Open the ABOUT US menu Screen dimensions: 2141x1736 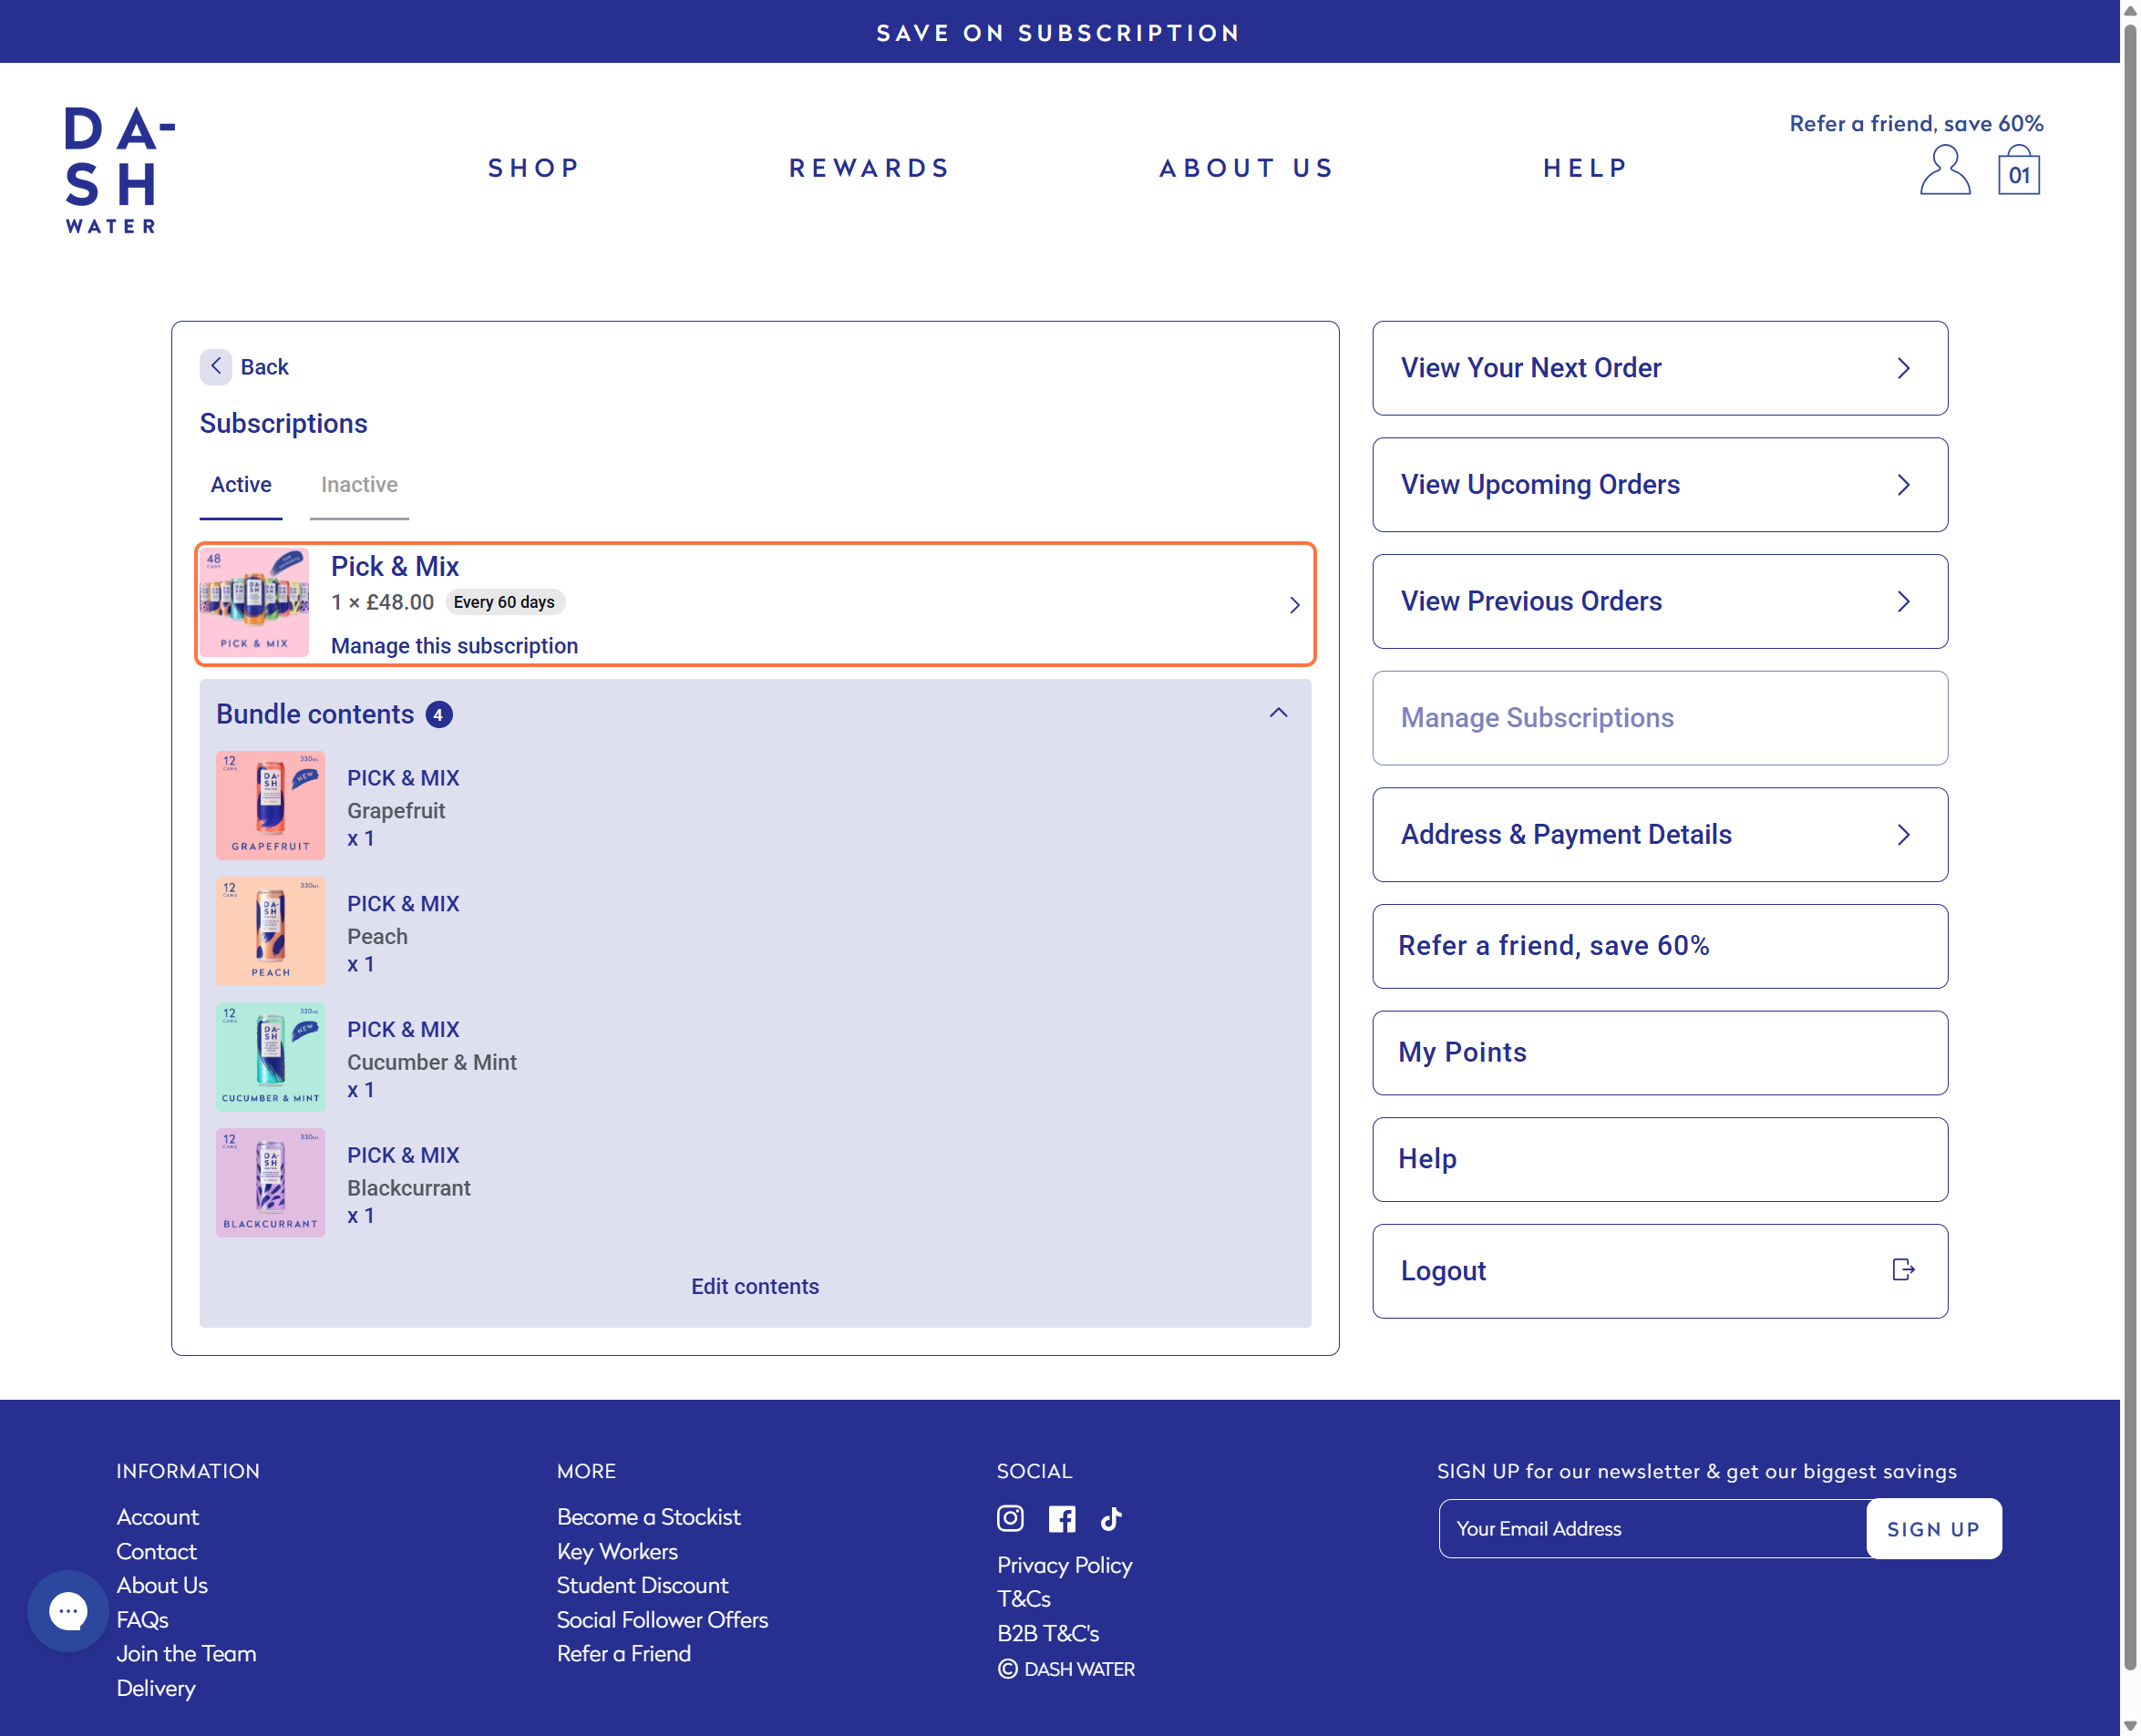coord(1246,168)
